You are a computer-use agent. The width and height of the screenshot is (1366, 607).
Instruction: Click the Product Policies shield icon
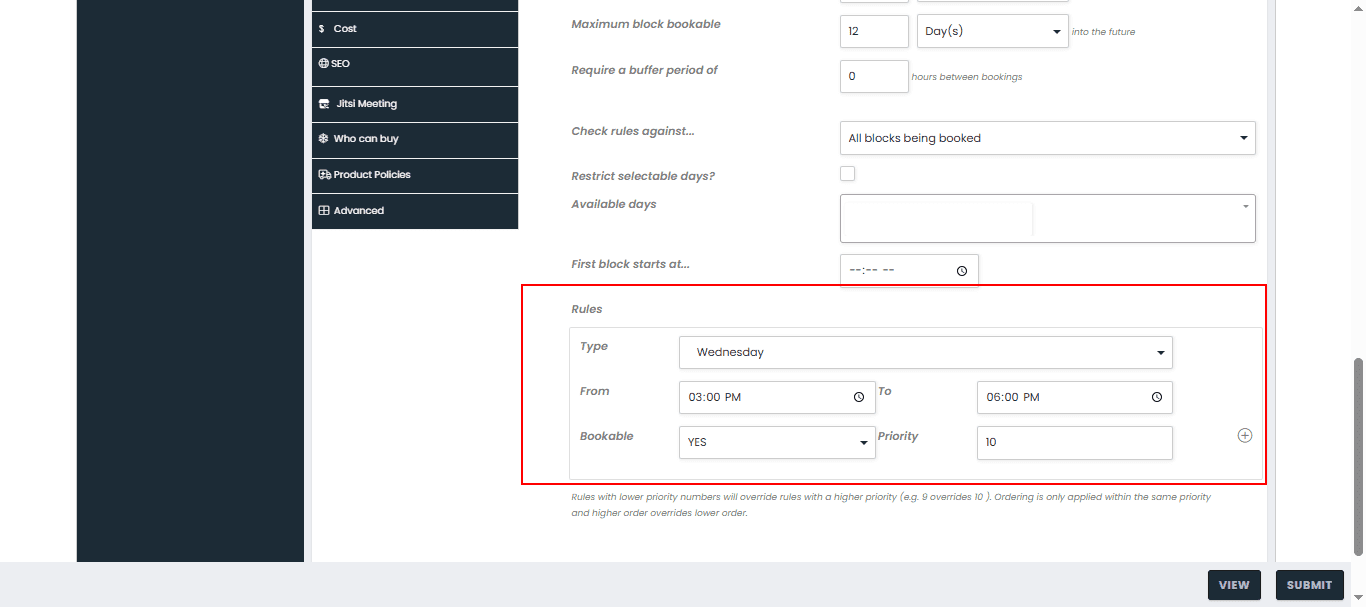point(323,174)
